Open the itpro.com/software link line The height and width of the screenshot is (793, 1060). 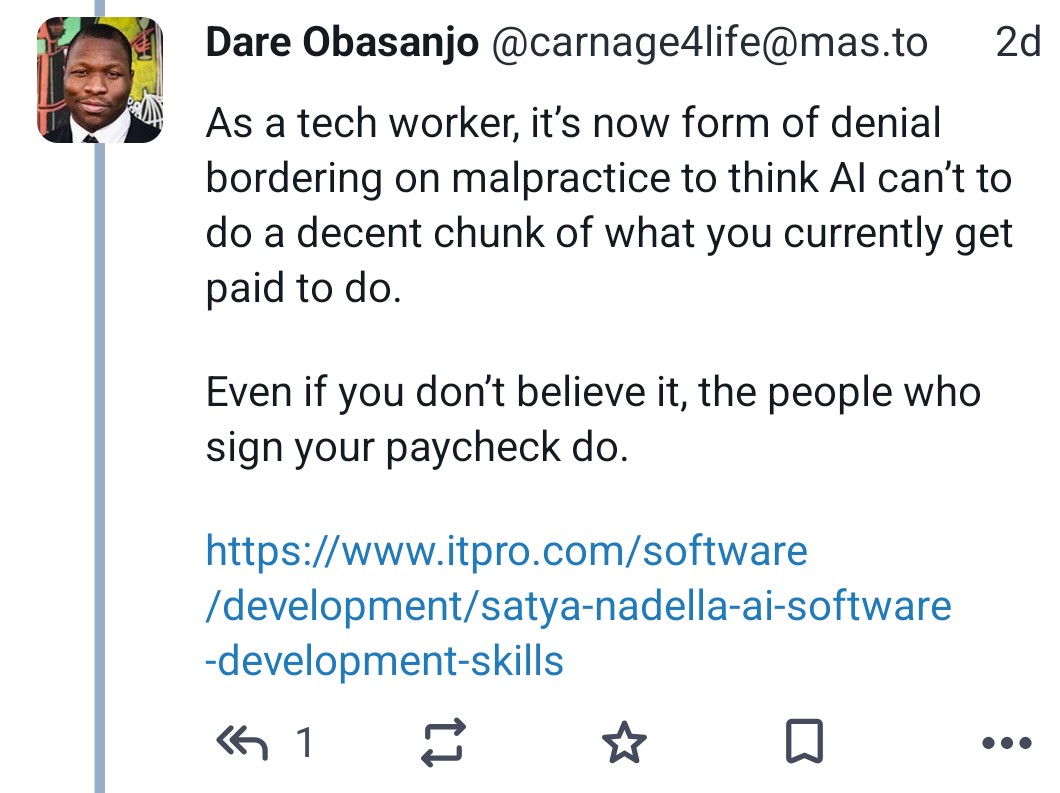[x=506, y=550]
